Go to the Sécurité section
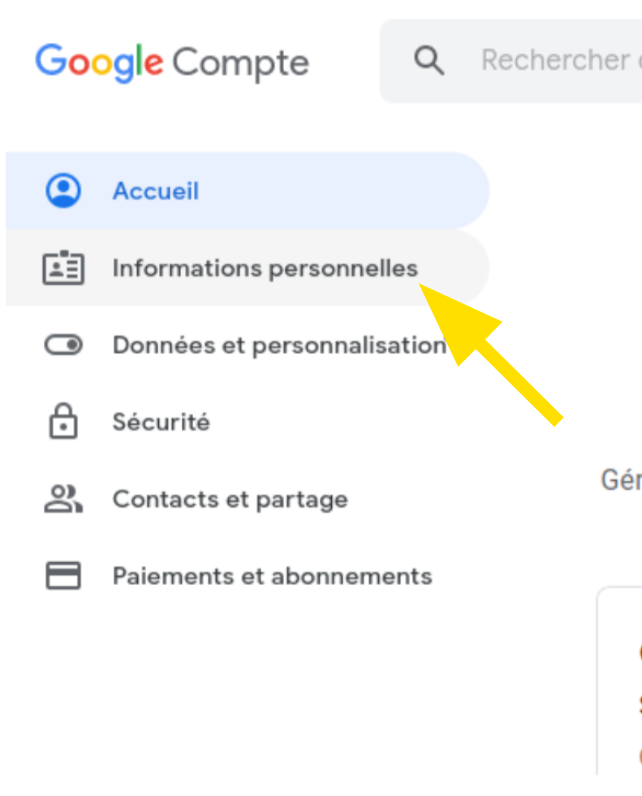This screenshot has width=642, height=796. pyautogui.click(x=247, y=422)
